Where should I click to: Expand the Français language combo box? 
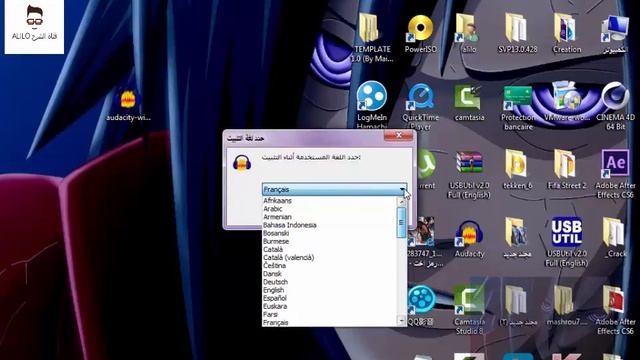pyautogui.click(x=334, y=189)
